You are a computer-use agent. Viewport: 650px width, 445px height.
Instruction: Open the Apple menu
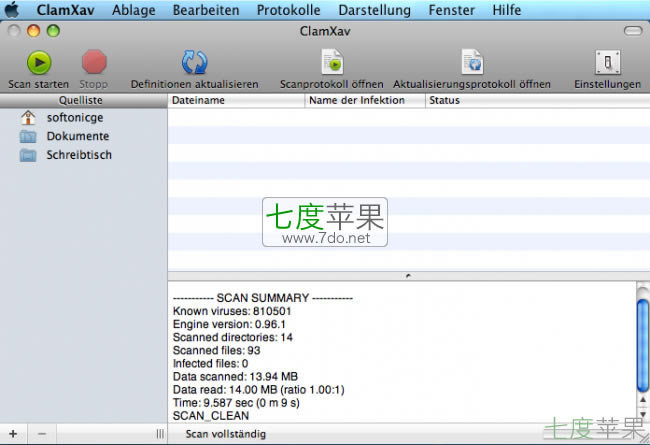12,10
